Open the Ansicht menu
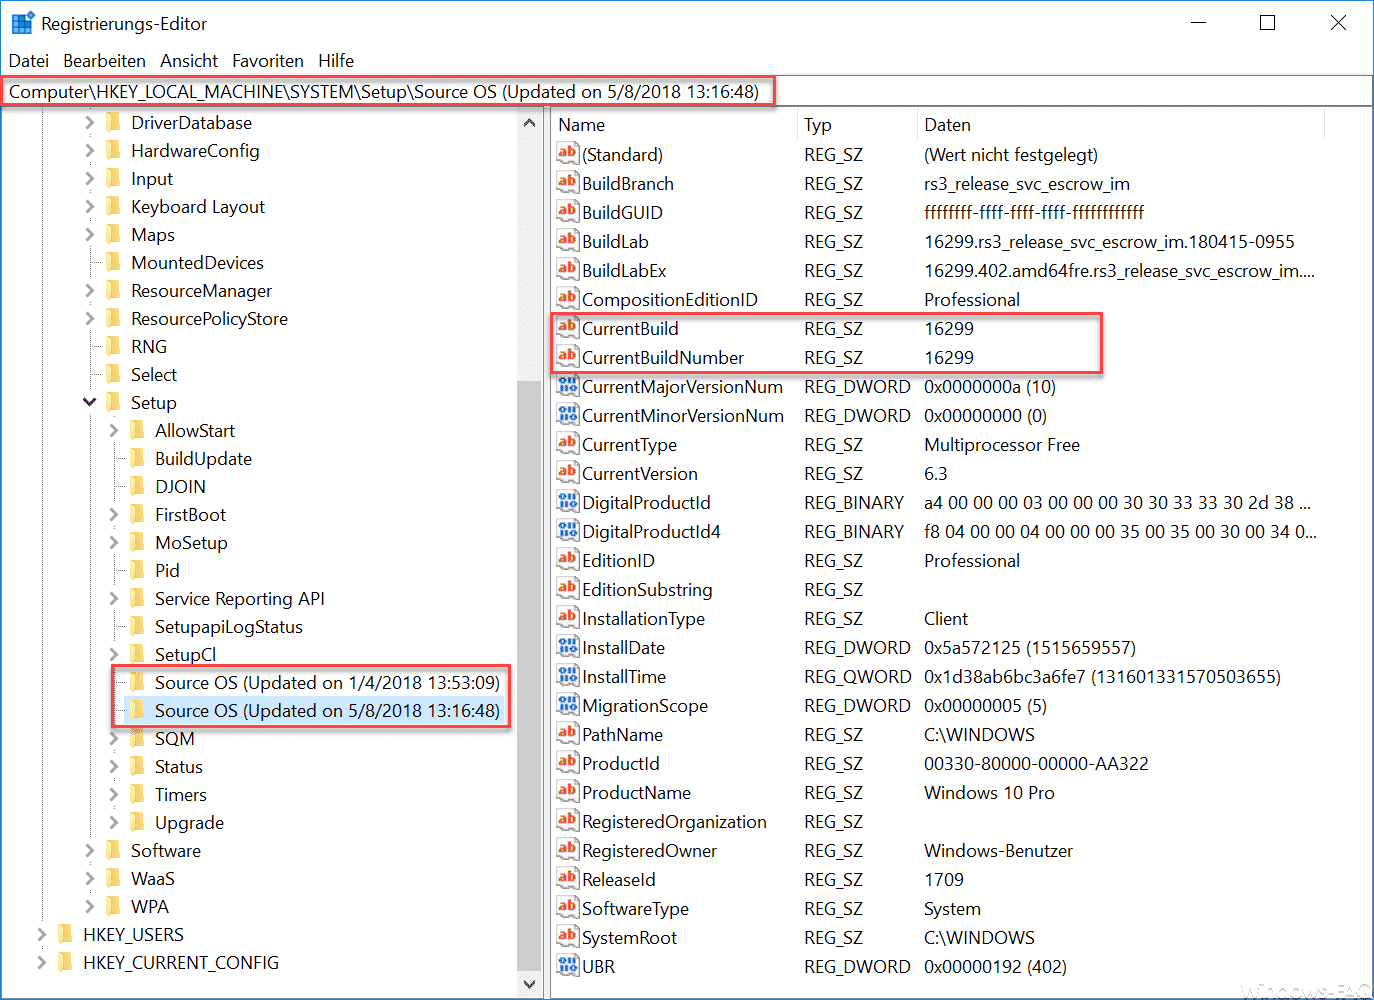This screenshot has width=1374, height=1000. 189,61
